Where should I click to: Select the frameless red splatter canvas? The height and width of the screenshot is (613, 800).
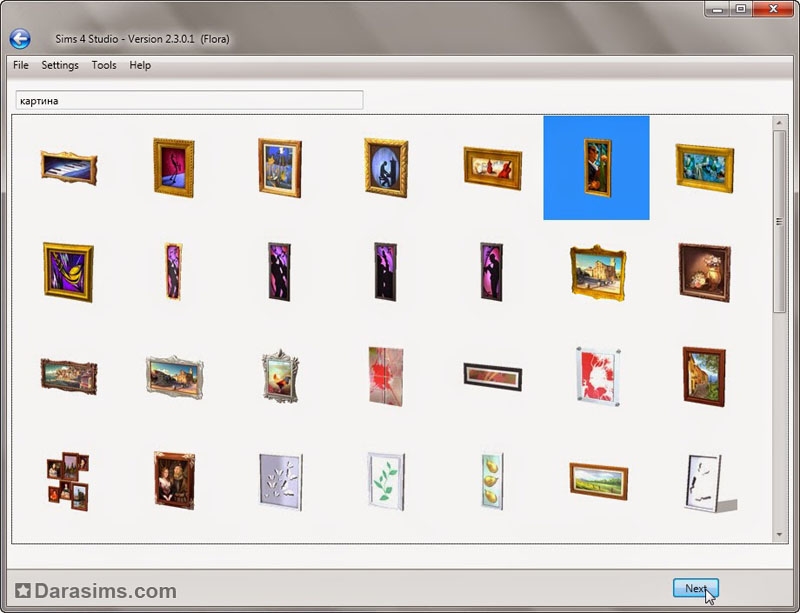386,376
